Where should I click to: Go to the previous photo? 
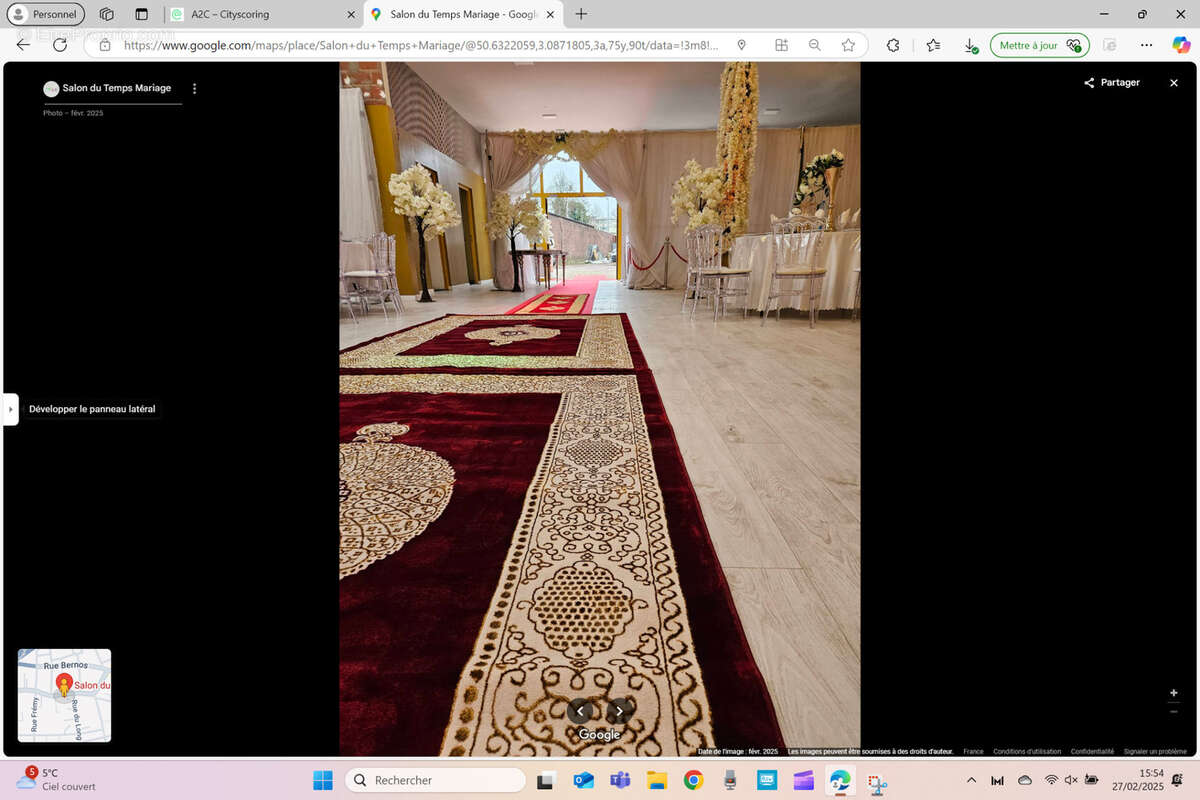pyautogui.click(x=580, y=711)
